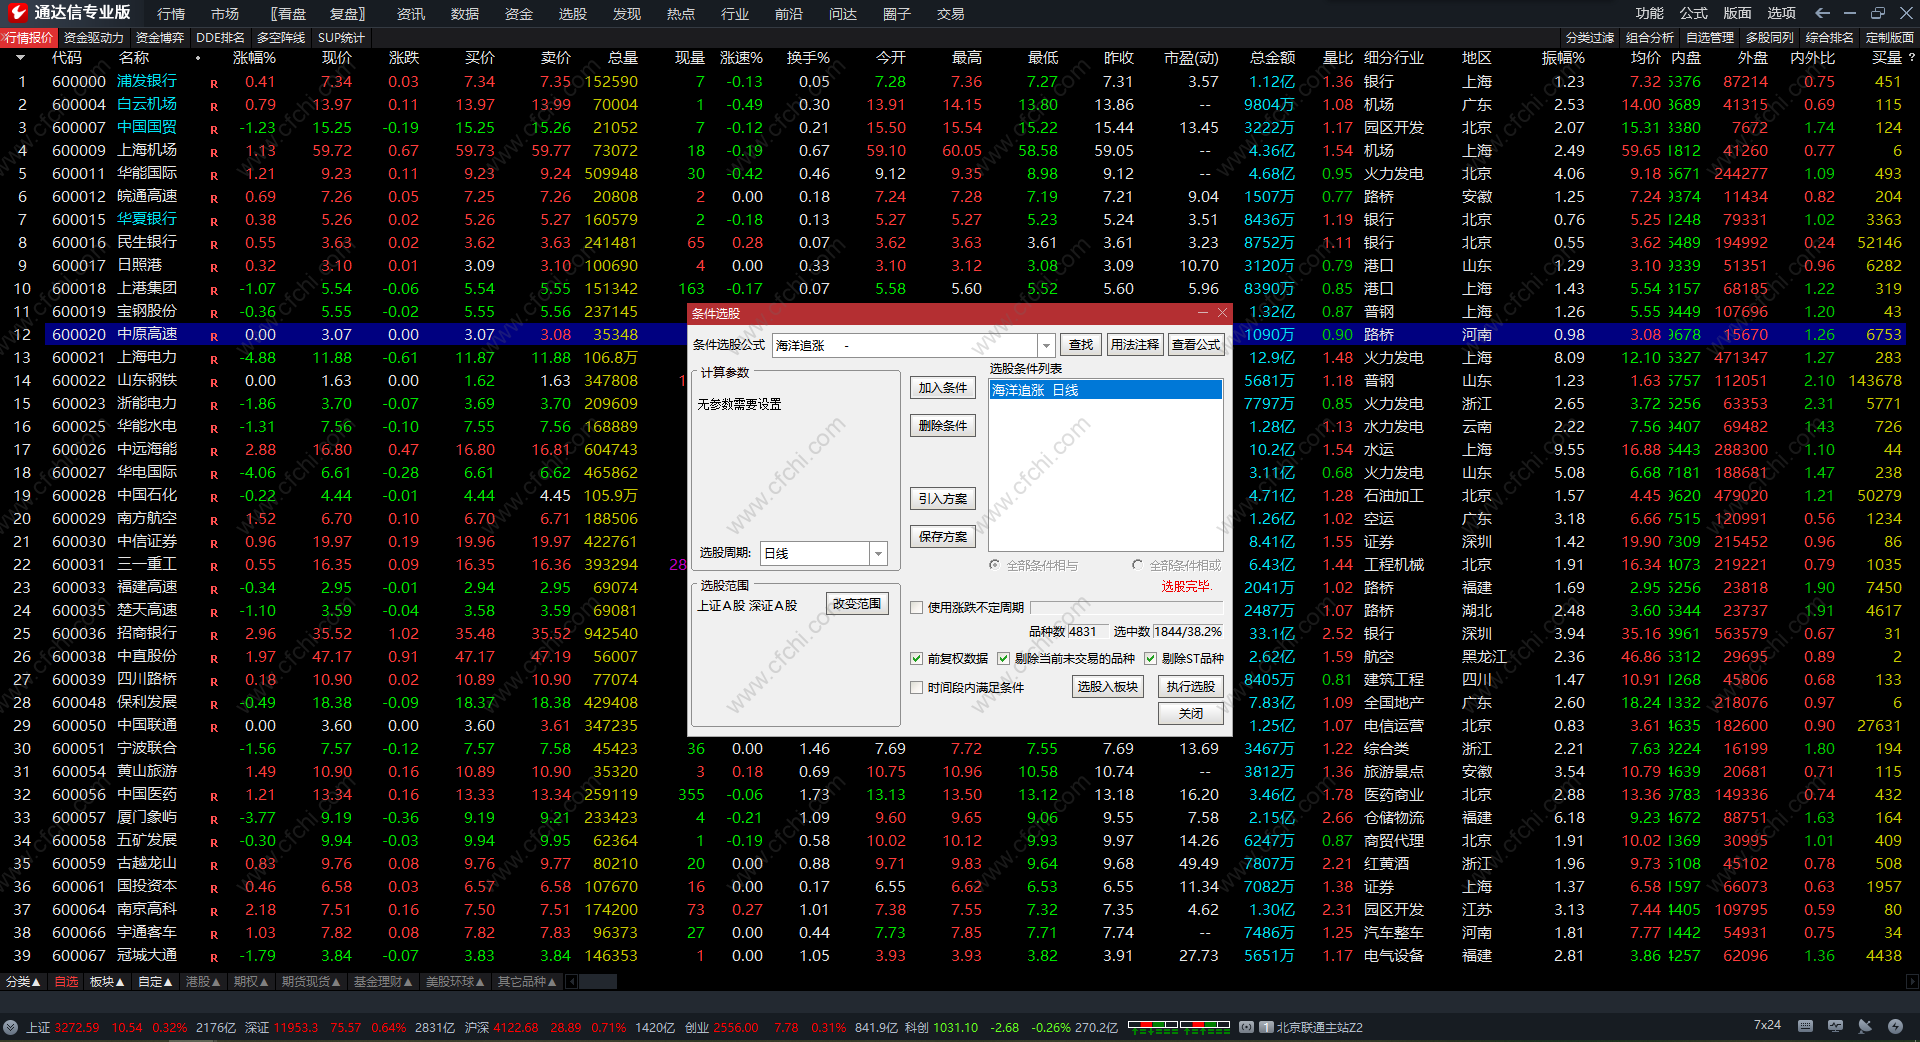Image resolution: width=1920 pixels, height=1042 pixels.
Task: Select 海洋追涨 日线 in the condition list
Action: [x=1104, y=390]
